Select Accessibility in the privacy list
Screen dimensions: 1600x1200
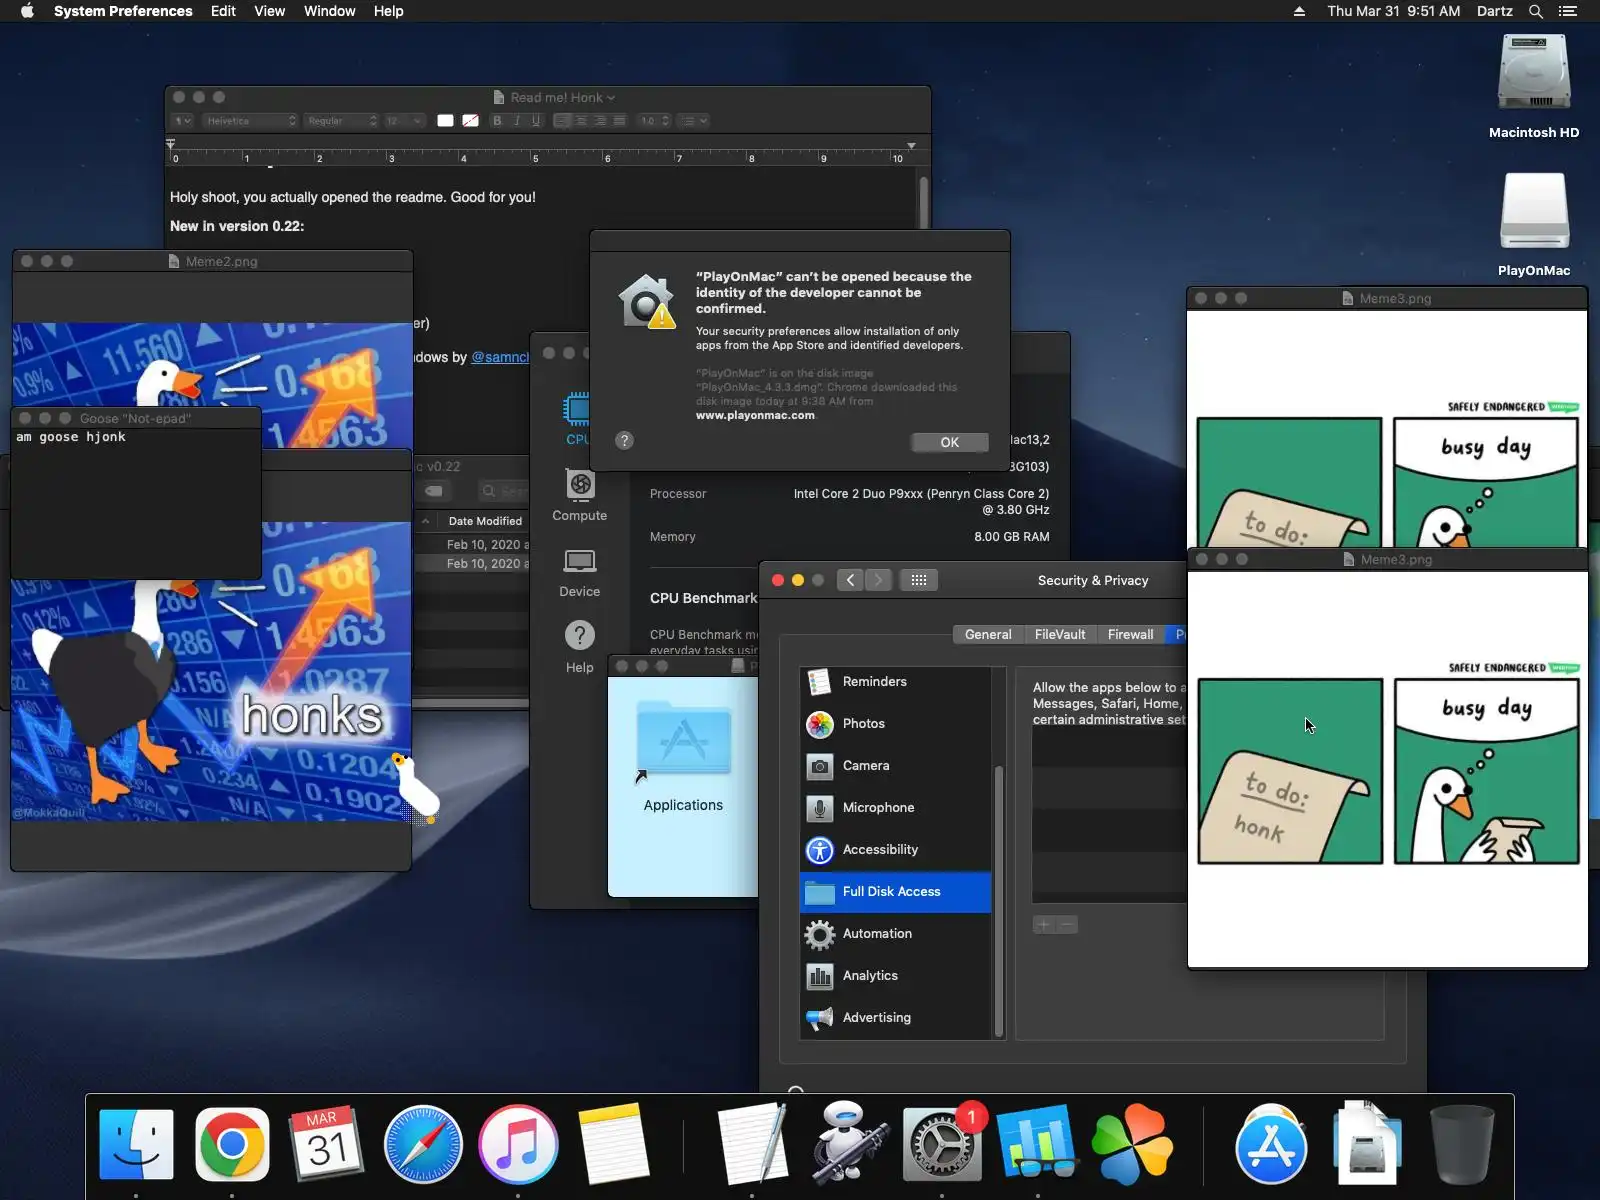pyautogui.click(x=896, y=850)
